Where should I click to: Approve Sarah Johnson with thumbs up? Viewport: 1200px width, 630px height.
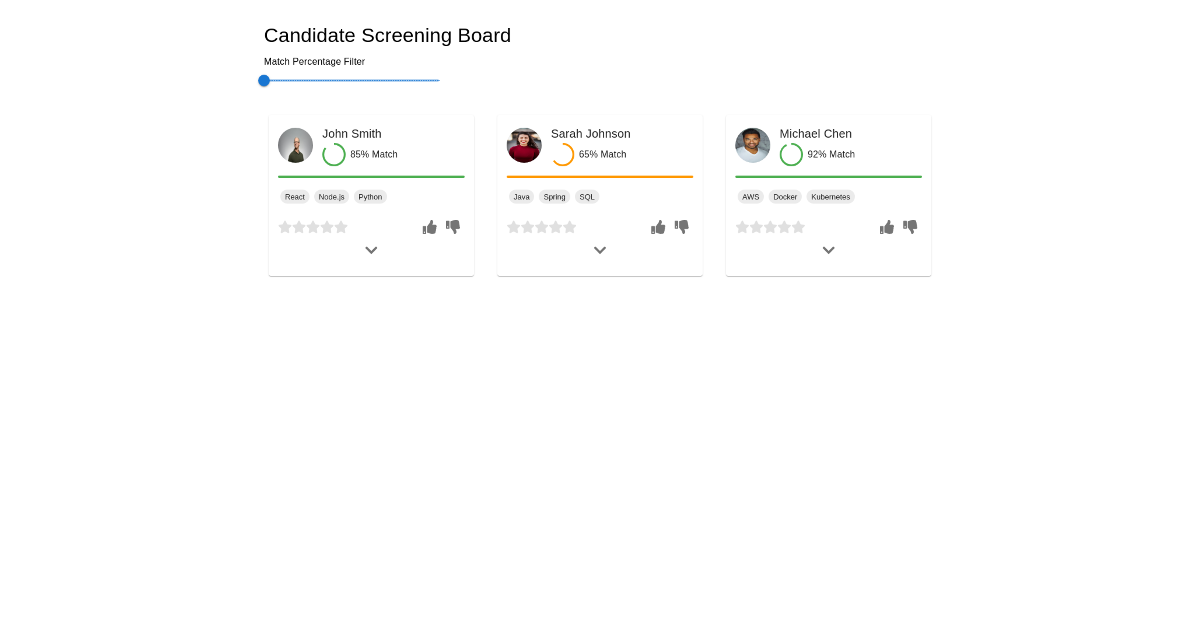(x=658, y=227)
